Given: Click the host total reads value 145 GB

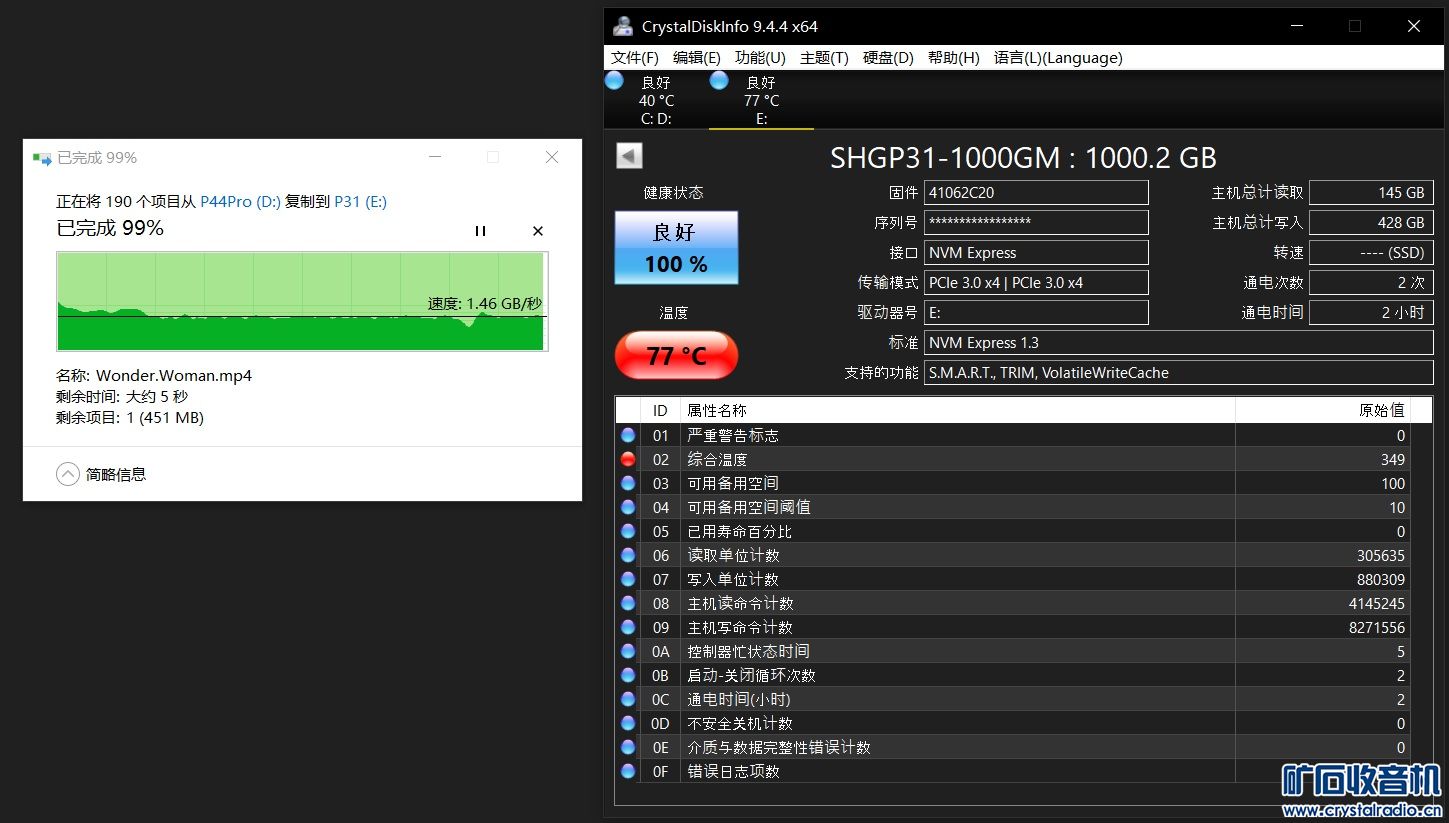Looking at the screenshot, I should (x=1371, y=193).
